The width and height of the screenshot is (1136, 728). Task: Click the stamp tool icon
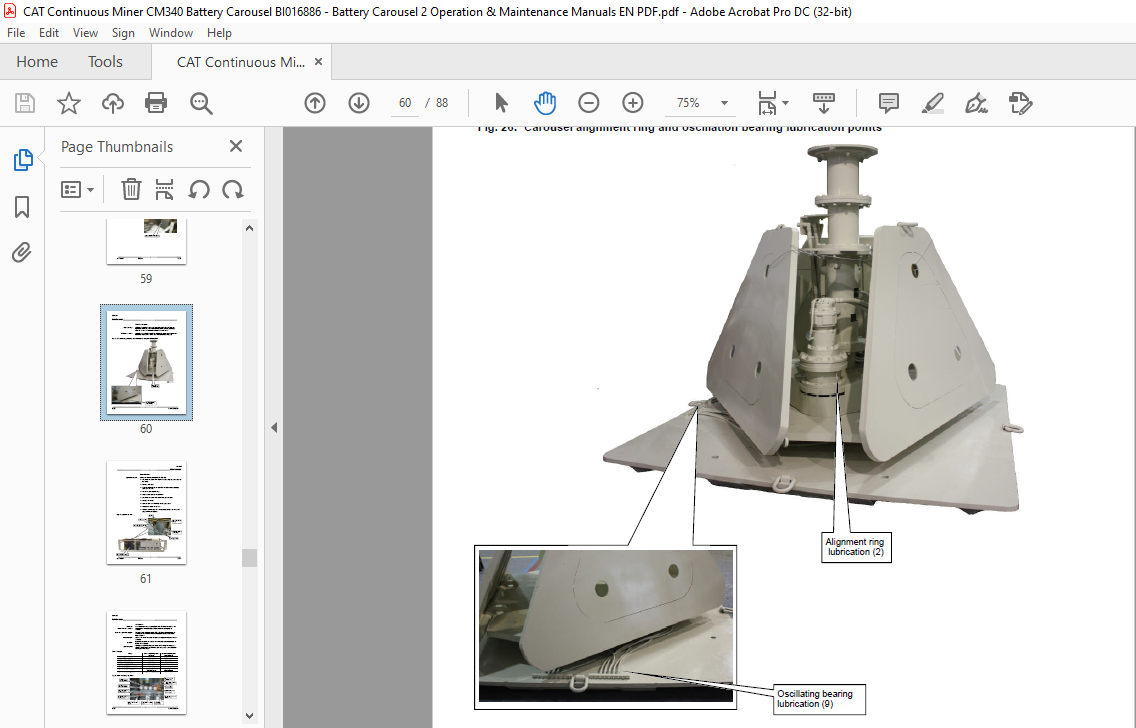(1020, 103)
